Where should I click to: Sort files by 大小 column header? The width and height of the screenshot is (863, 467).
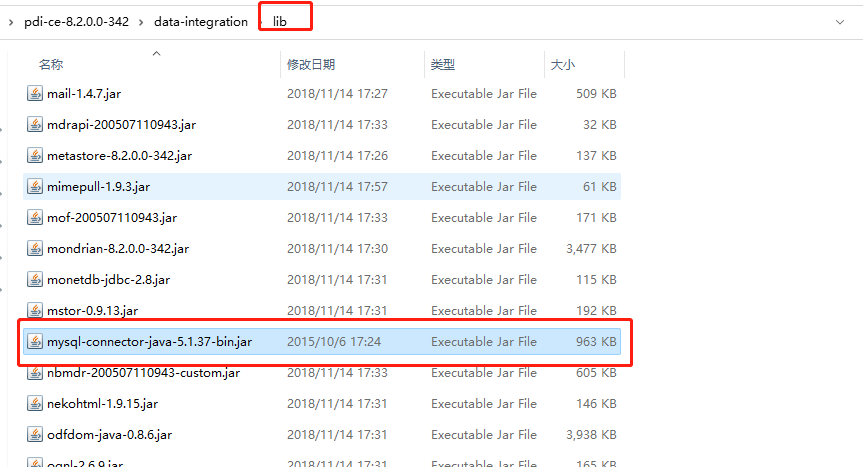(562, 64)
